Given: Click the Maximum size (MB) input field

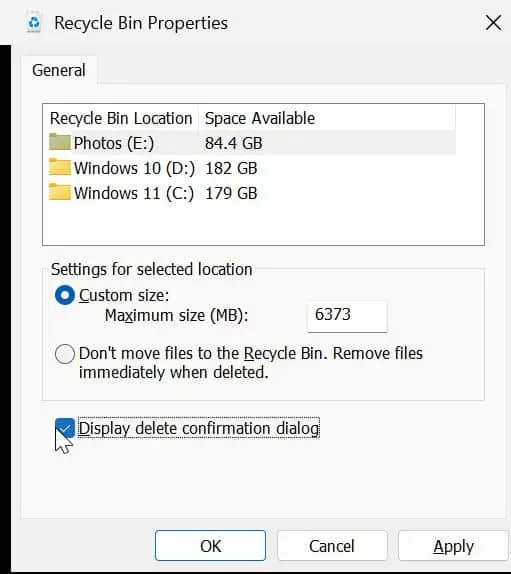Looking at the screenshot, I should click(347, 316).
